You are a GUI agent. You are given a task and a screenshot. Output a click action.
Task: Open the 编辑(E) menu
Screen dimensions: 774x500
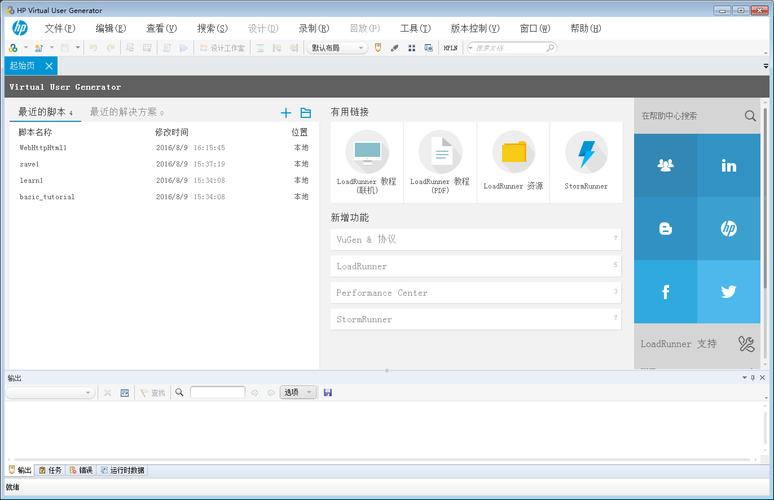111,28
